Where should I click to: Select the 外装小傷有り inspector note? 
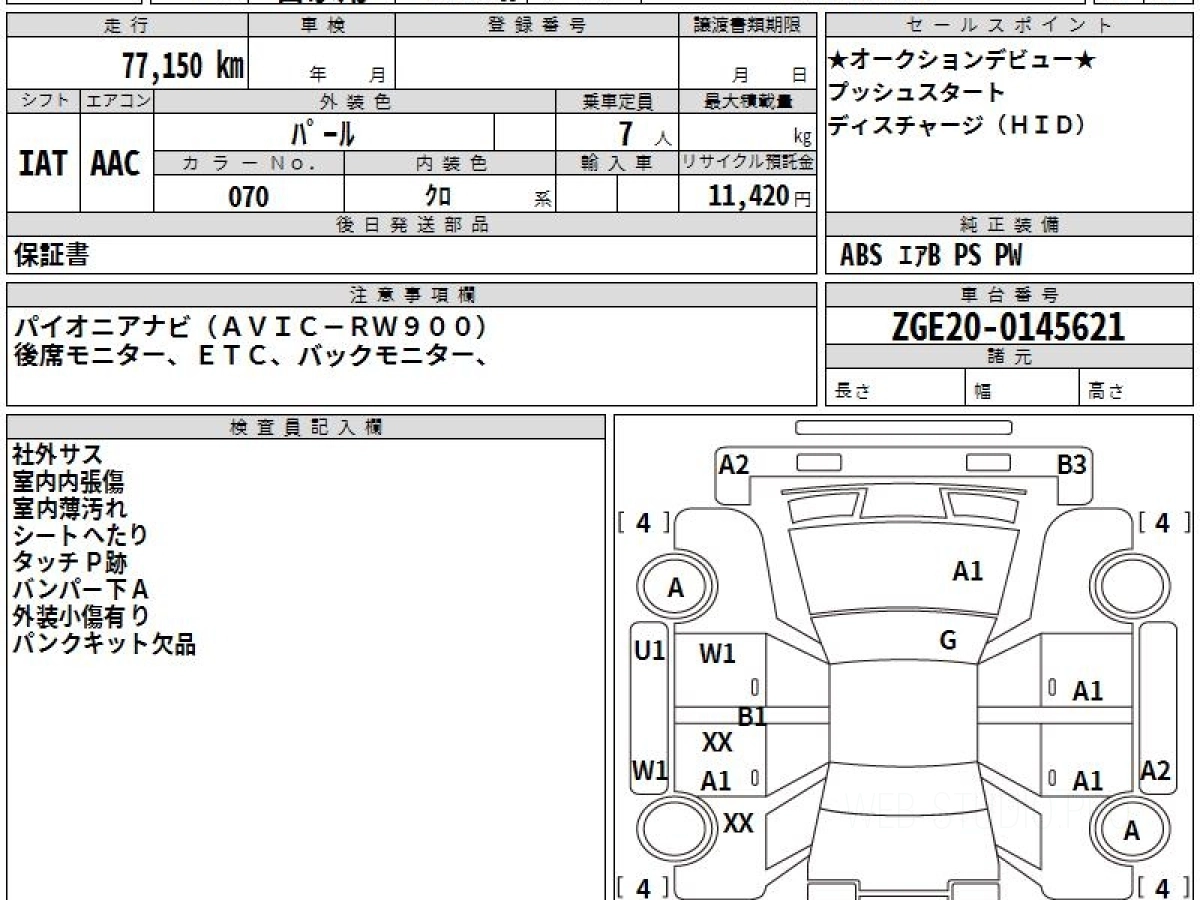pyautogui.click(x=82, y=616)
